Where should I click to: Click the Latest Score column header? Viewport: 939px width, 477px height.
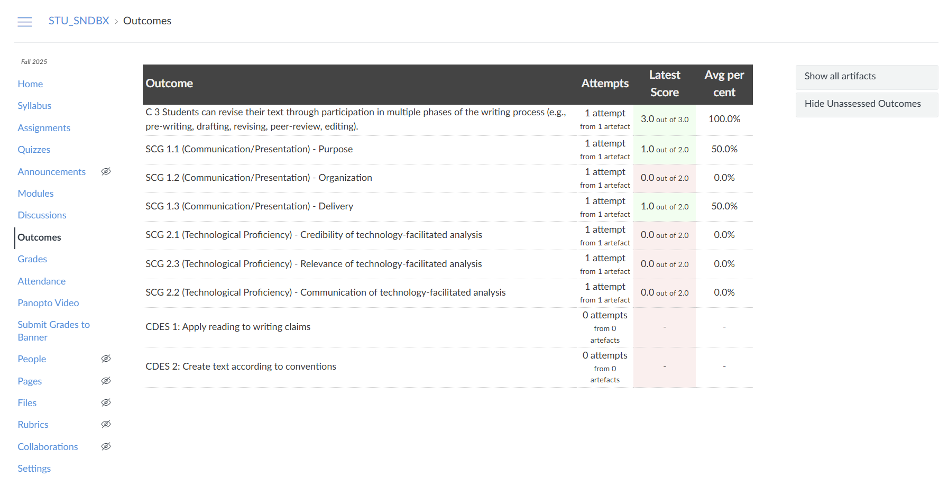(x=665, y=84)
